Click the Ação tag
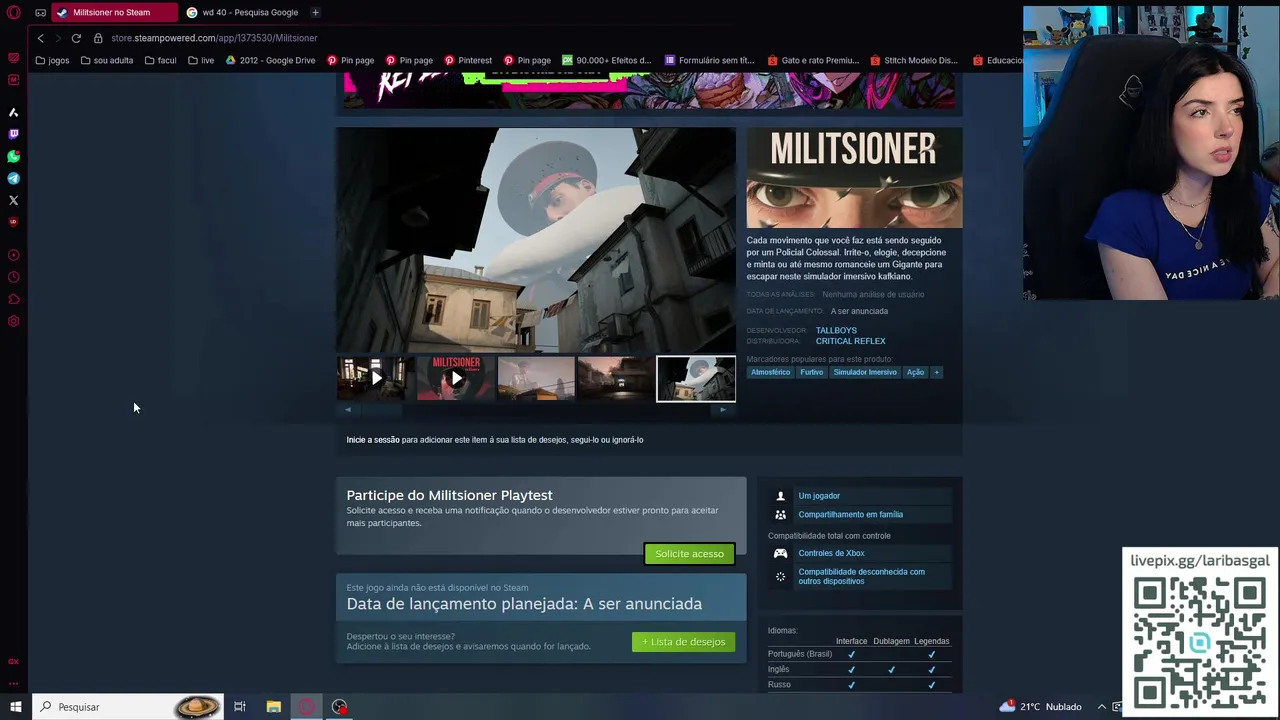Screen dimensions: 1280x720 (x=915, y=372)
